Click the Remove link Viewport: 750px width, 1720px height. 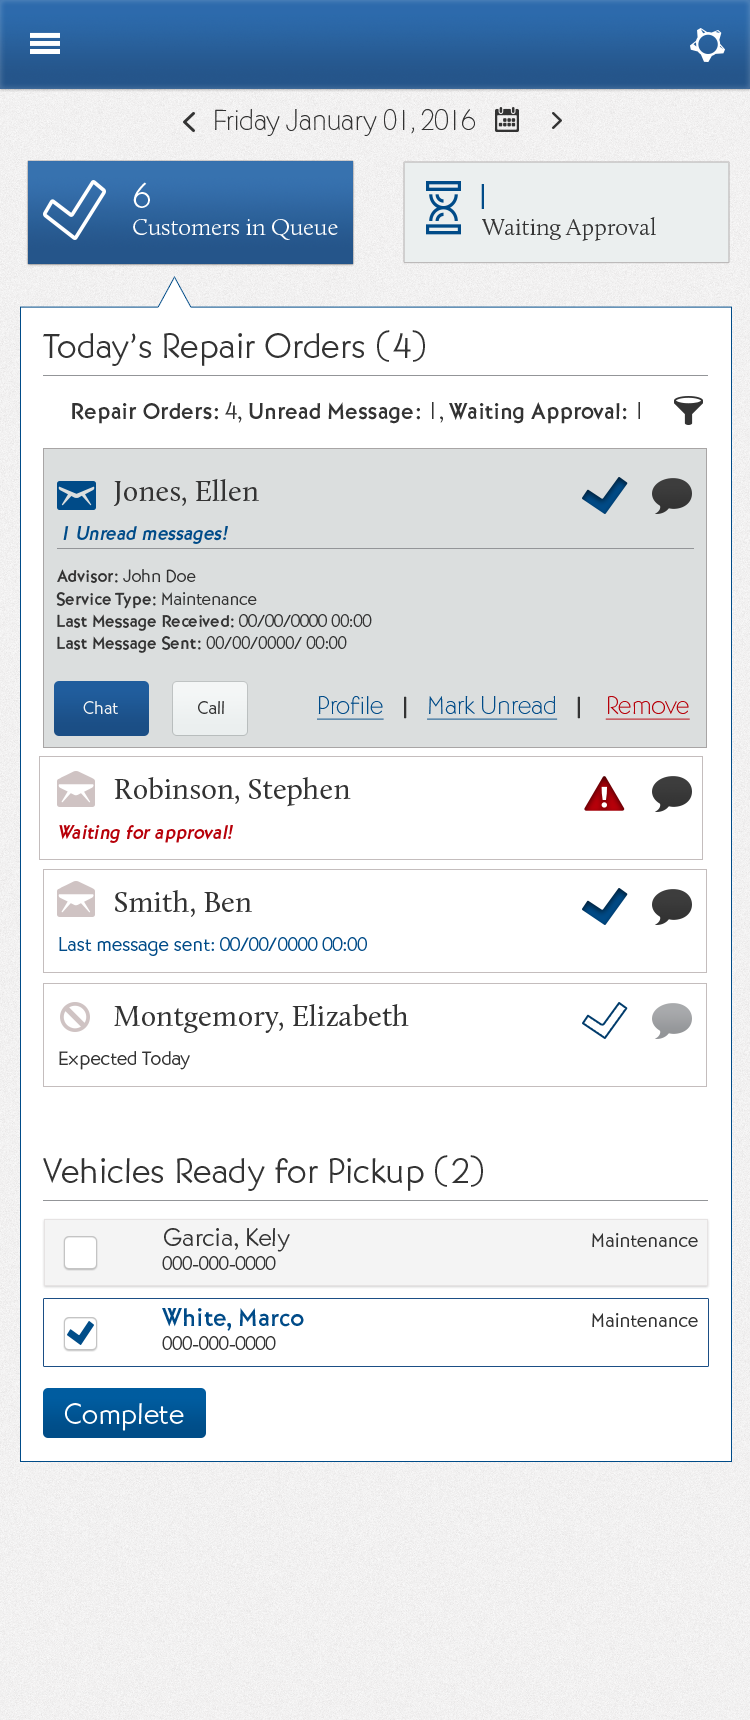coord(647,706)
